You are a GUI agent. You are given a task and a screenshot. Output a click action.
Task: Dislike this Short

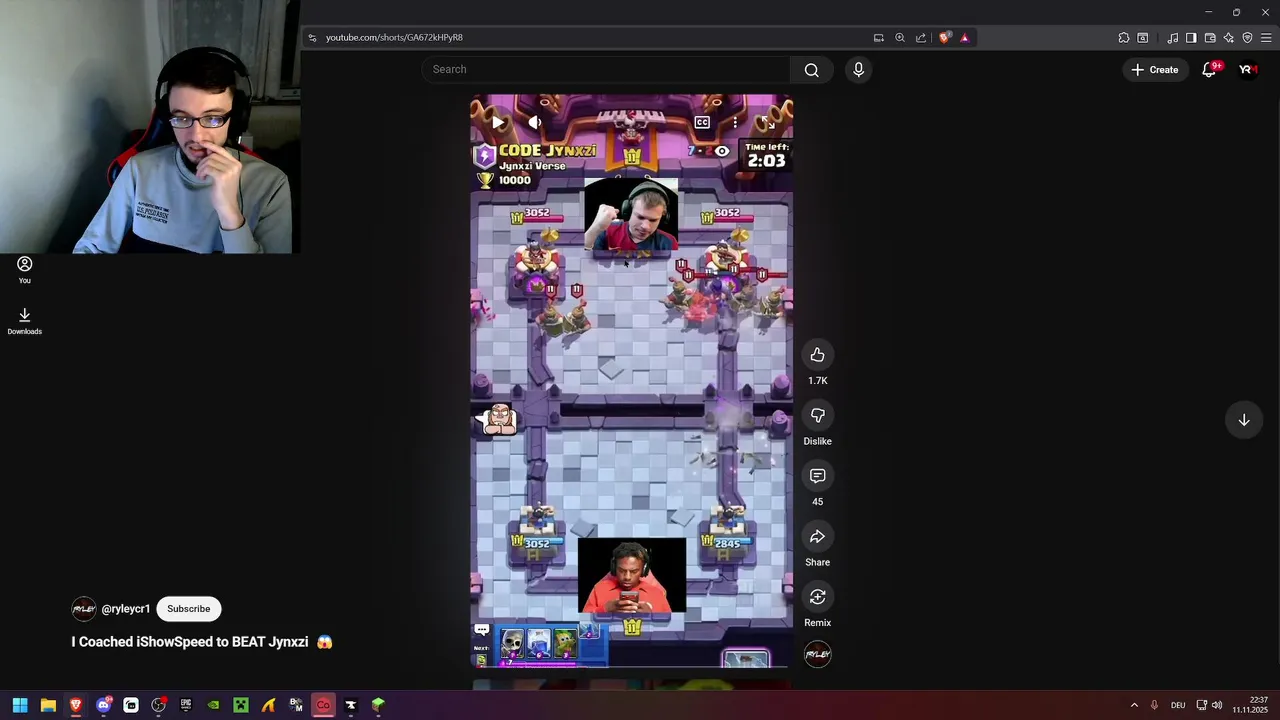[817, 415]
